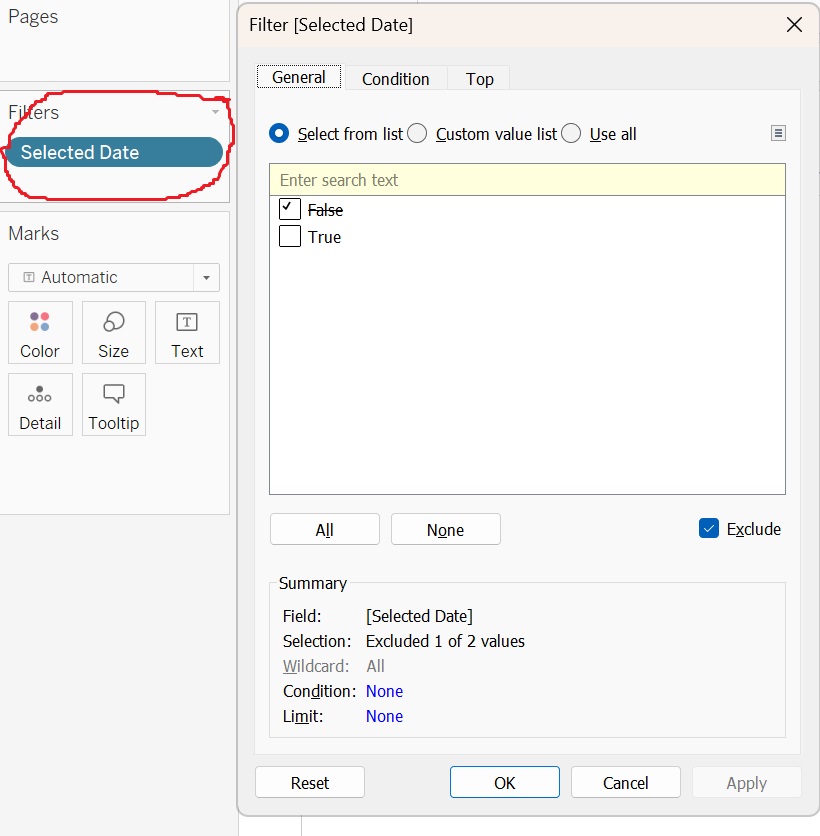Image resolution: width=820 pixels, height=836 pixels.
Task: Check the True value checkbox
Action: (x=290, y=237)
